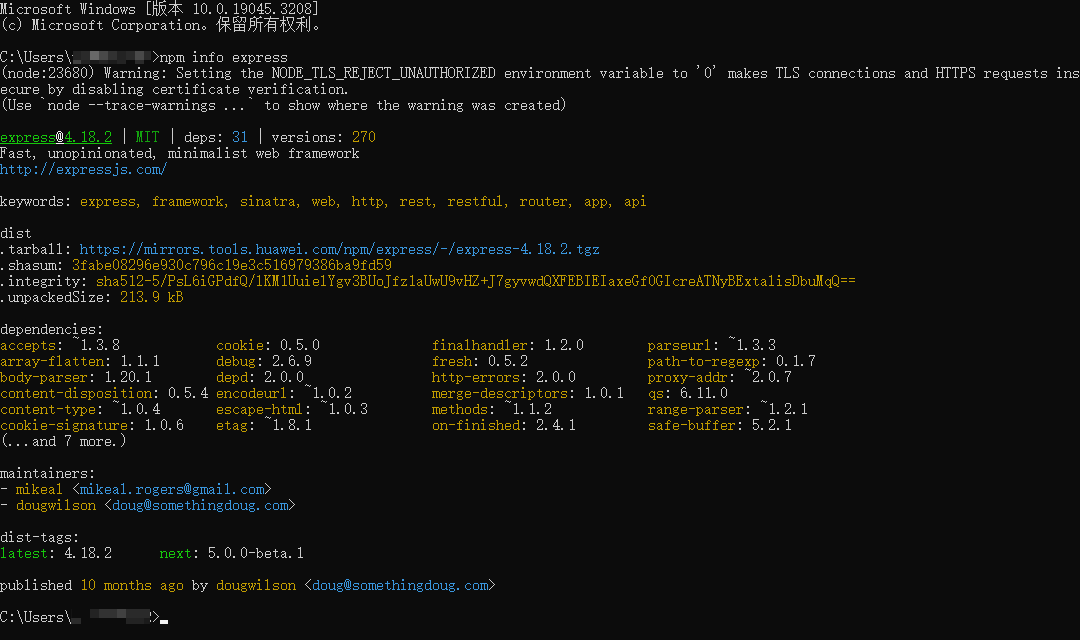Click the 'safe-buffer' dependency entry
This screenshot has width=1080, height=640.
pyautogui.click(x=720, y=426)
